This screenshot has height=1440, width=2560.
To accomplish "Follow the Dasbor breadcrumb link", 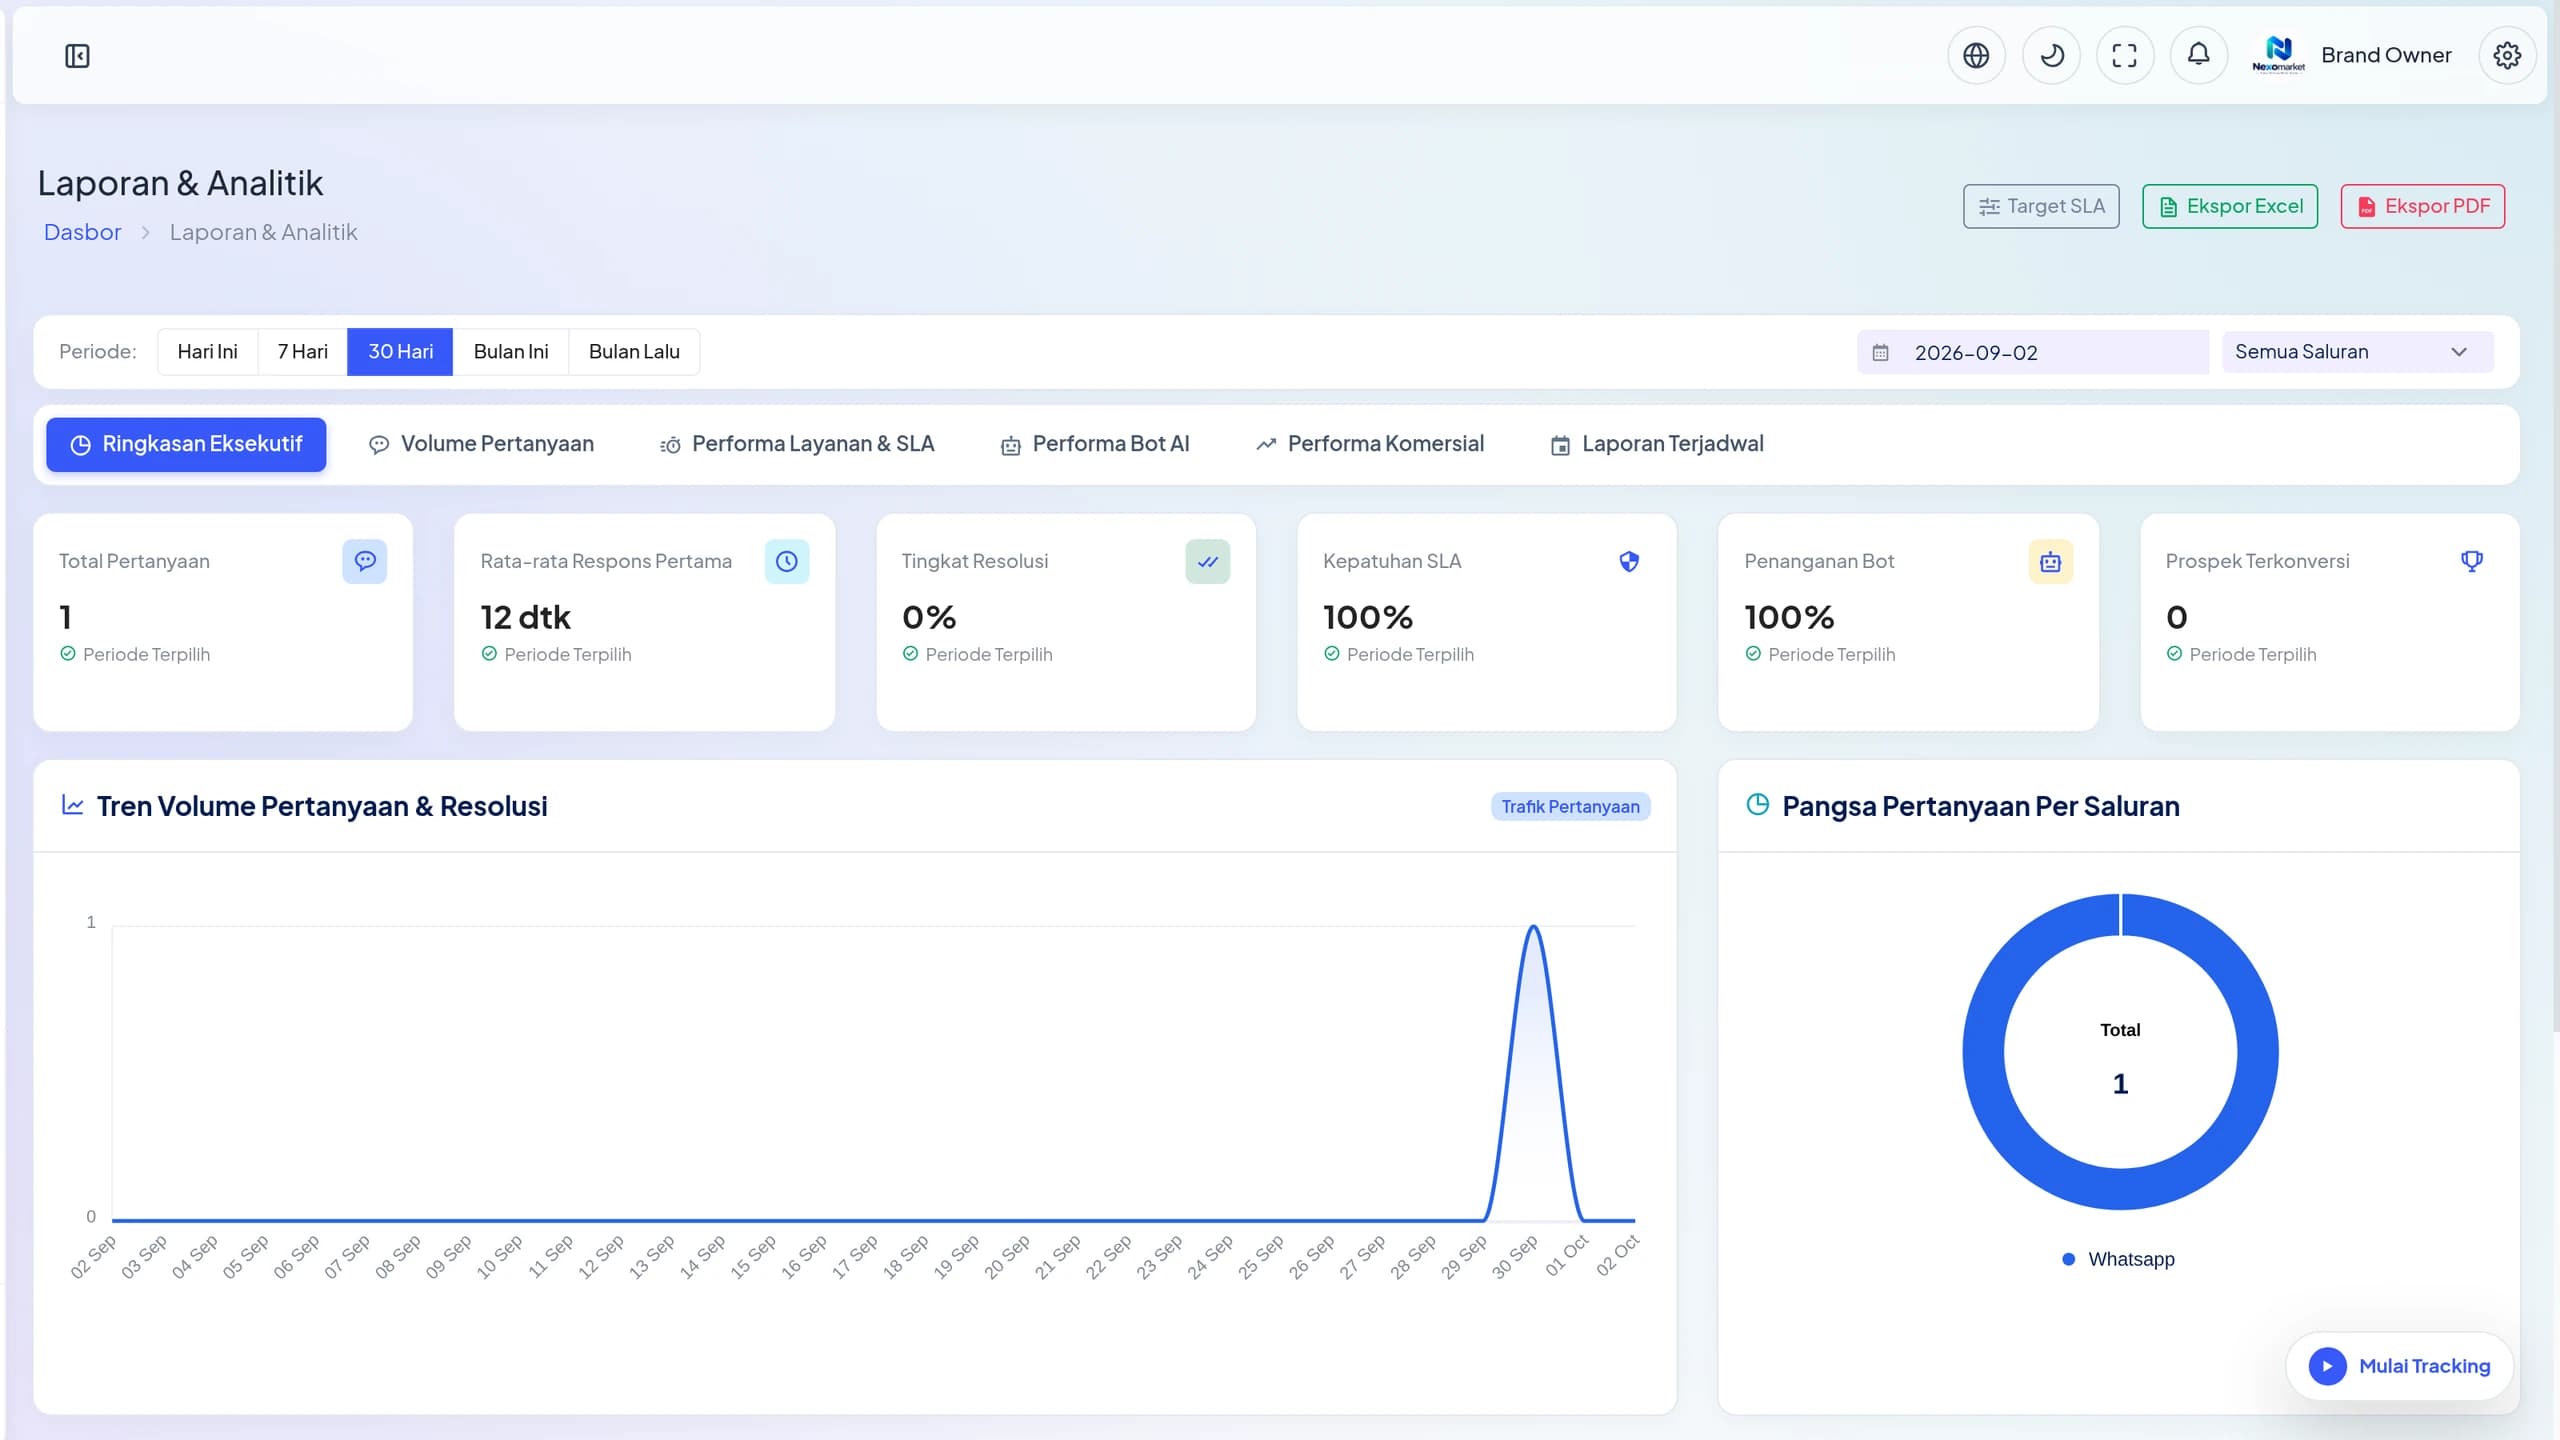I will [82, 232].
